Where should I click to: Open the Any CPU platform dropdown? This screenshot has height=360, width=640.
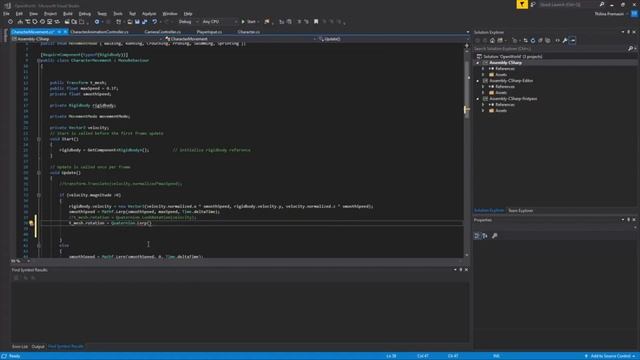point(219,22)
